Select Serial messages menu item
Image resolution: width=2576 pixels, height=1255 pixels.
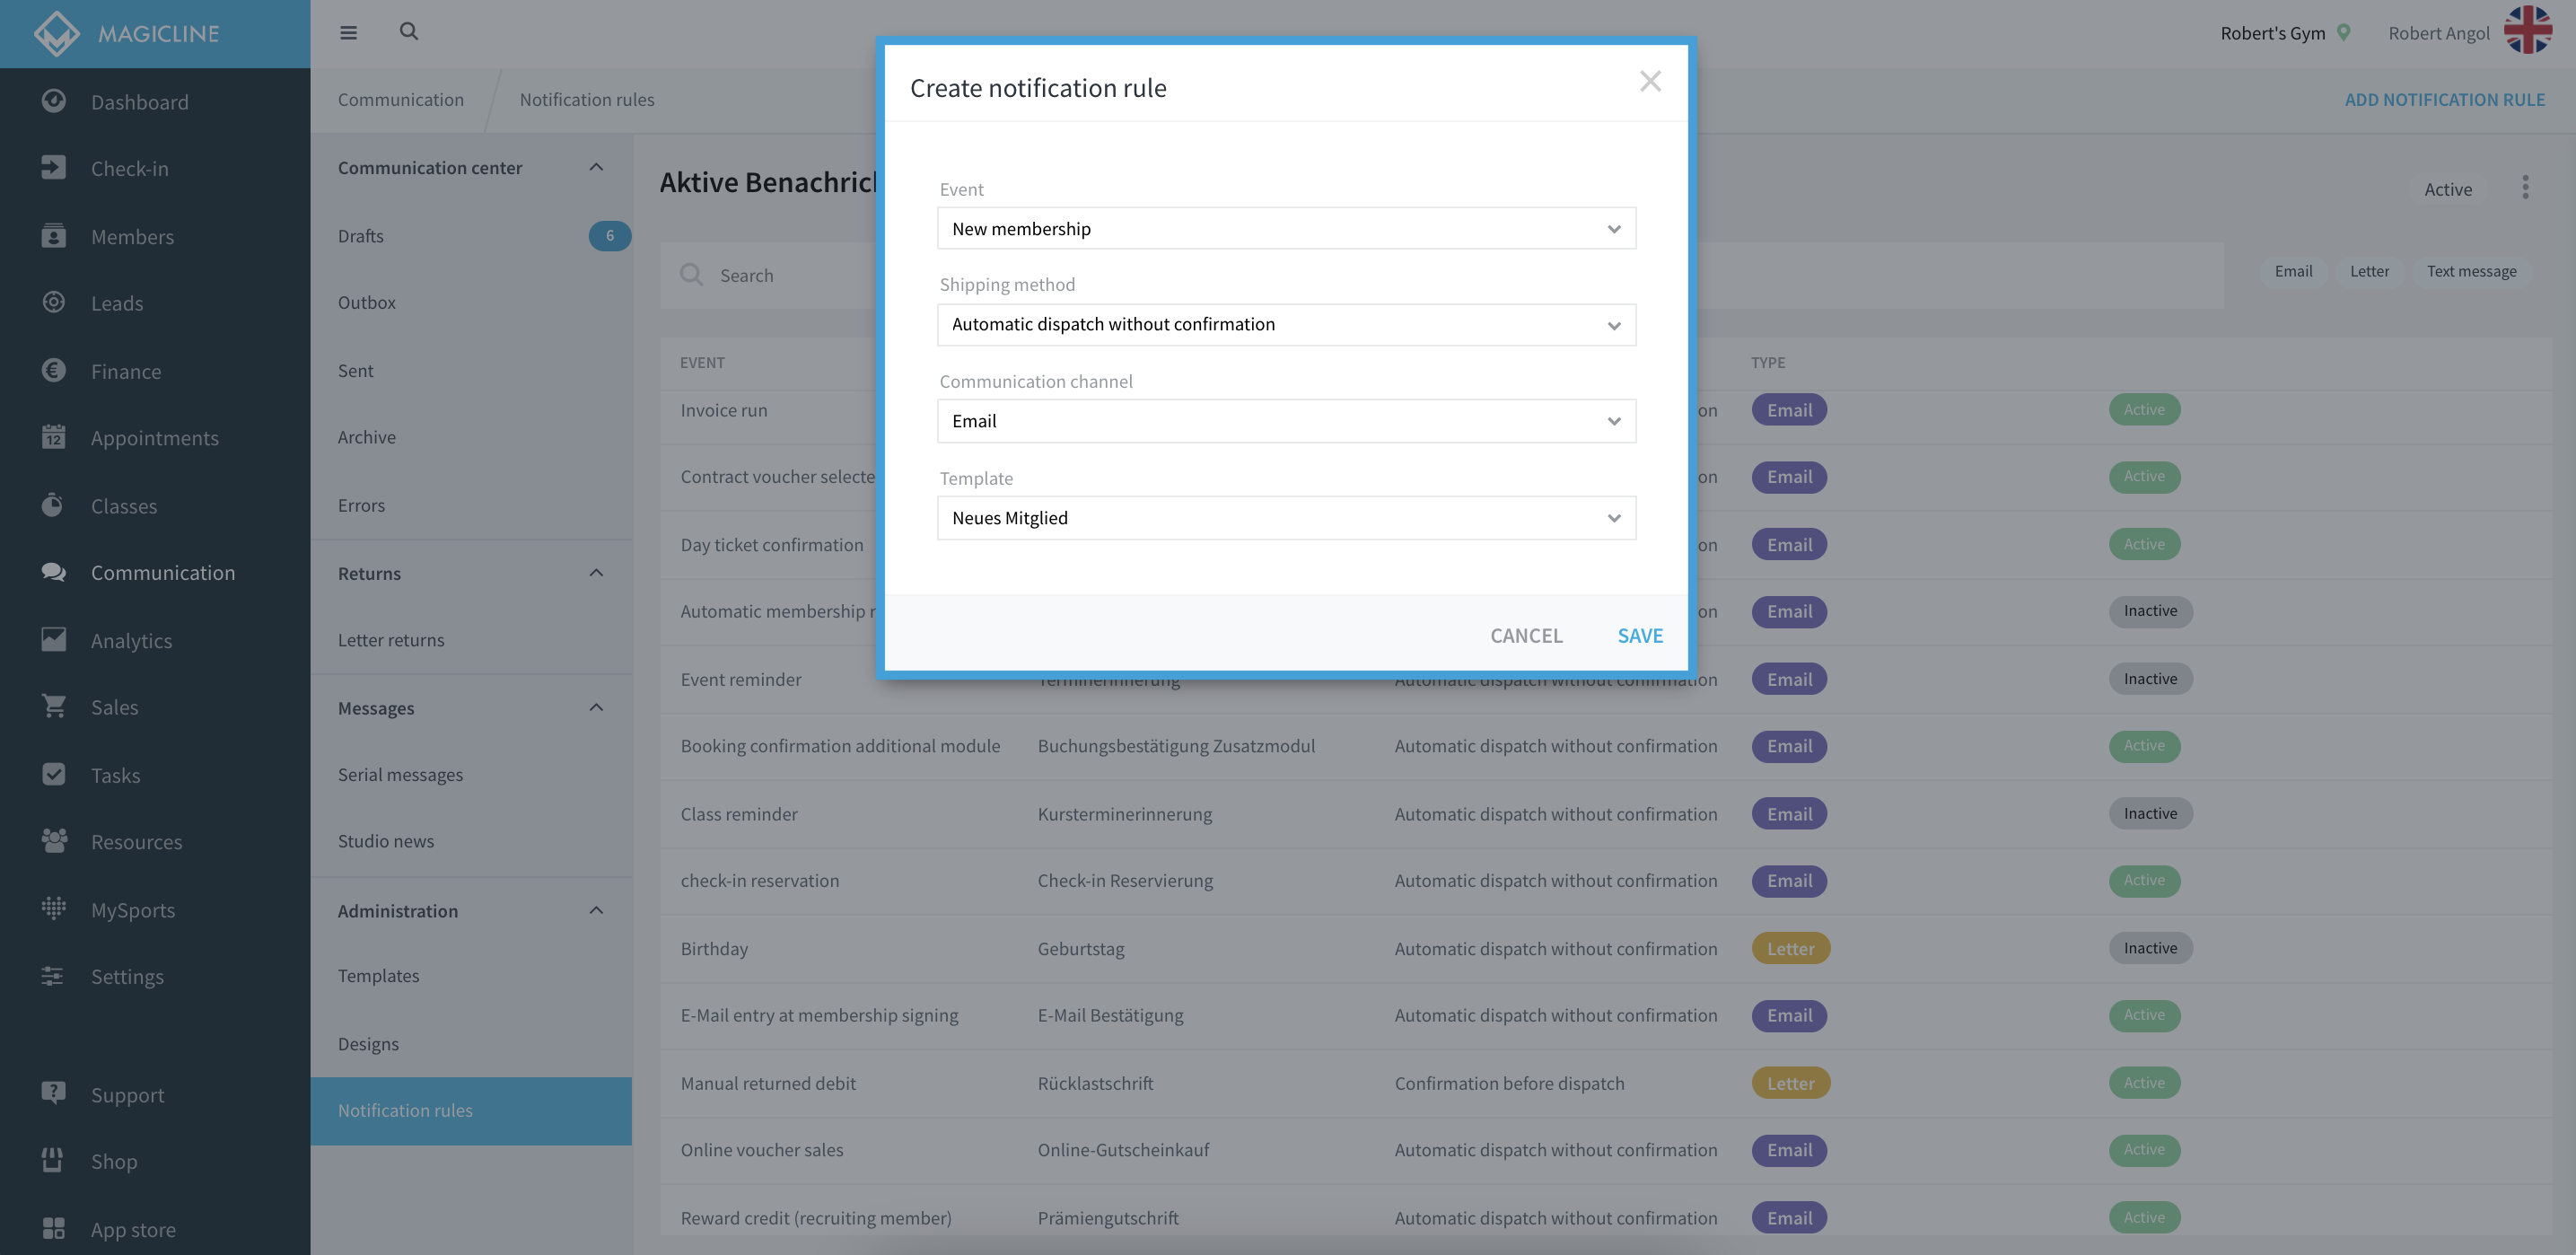400,774
